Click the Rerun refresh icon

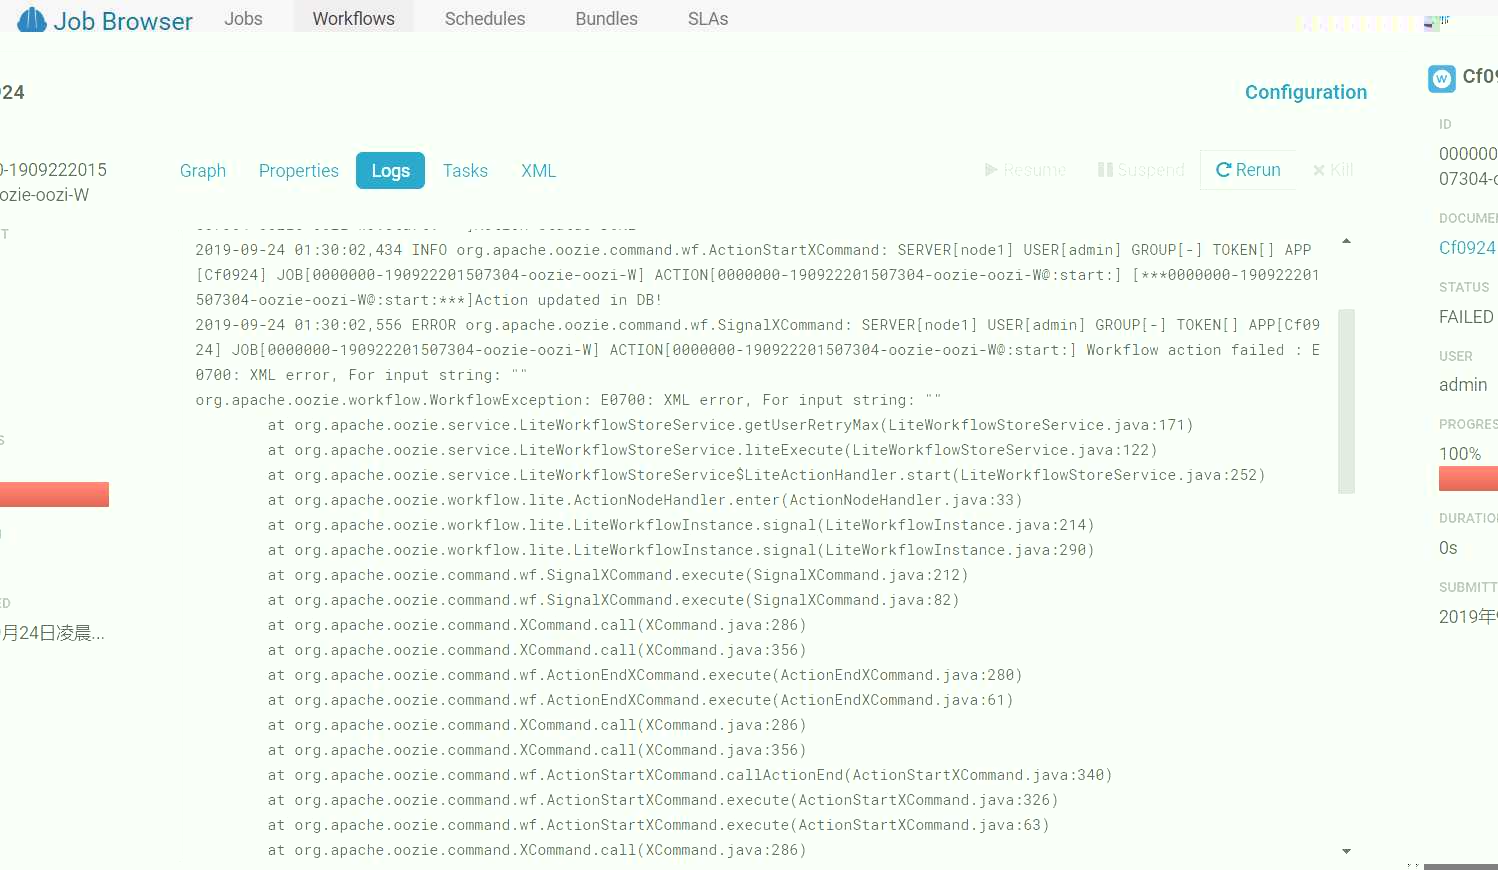[1223, 170]
